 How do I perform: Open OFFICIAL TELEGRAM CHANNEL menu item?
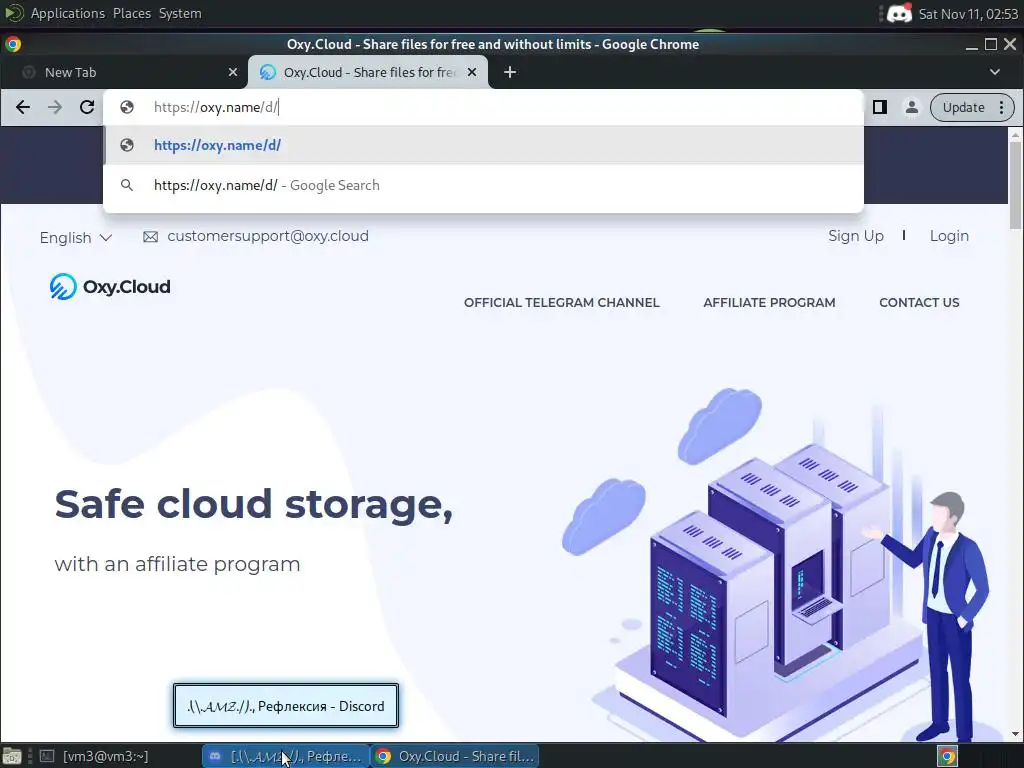[x=562, y=302]
